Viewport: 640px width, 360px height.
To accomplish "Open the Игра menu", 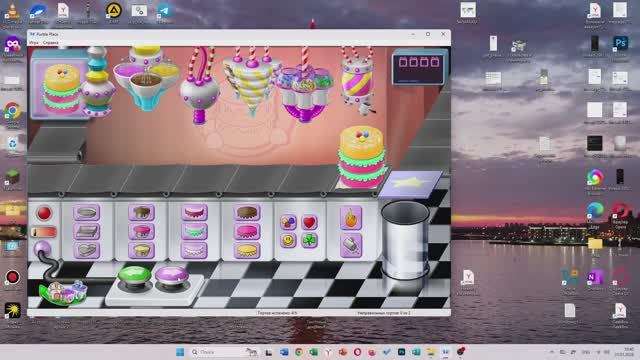I will pos(33,42).
